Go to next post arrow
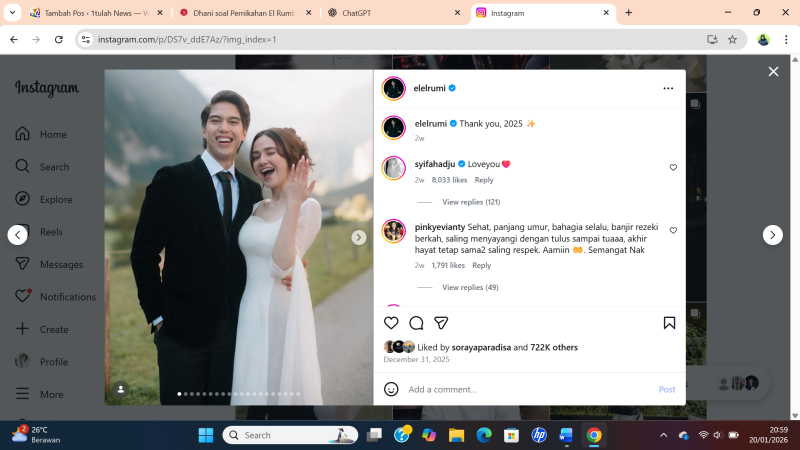Viewport: 800px width, 450px height. click(772, 235)
